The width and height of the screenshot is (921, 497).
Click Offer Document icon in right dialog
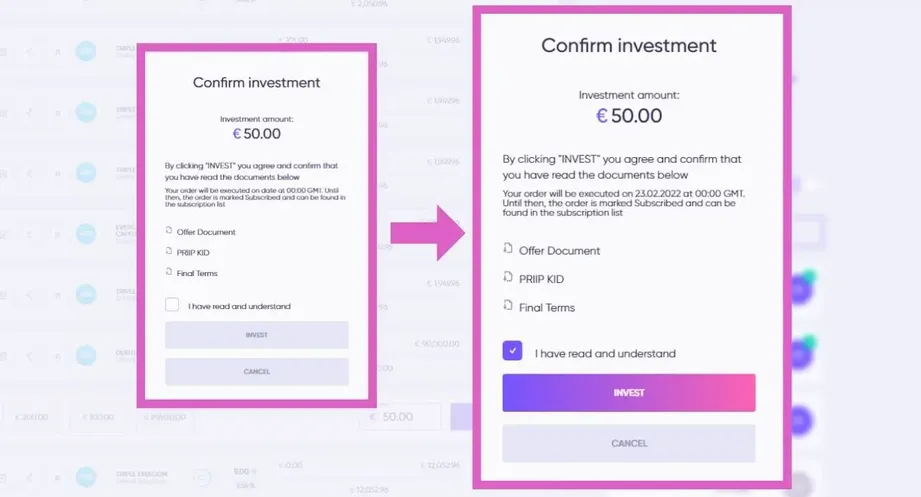pyautogui.click(x=508, y=248)
